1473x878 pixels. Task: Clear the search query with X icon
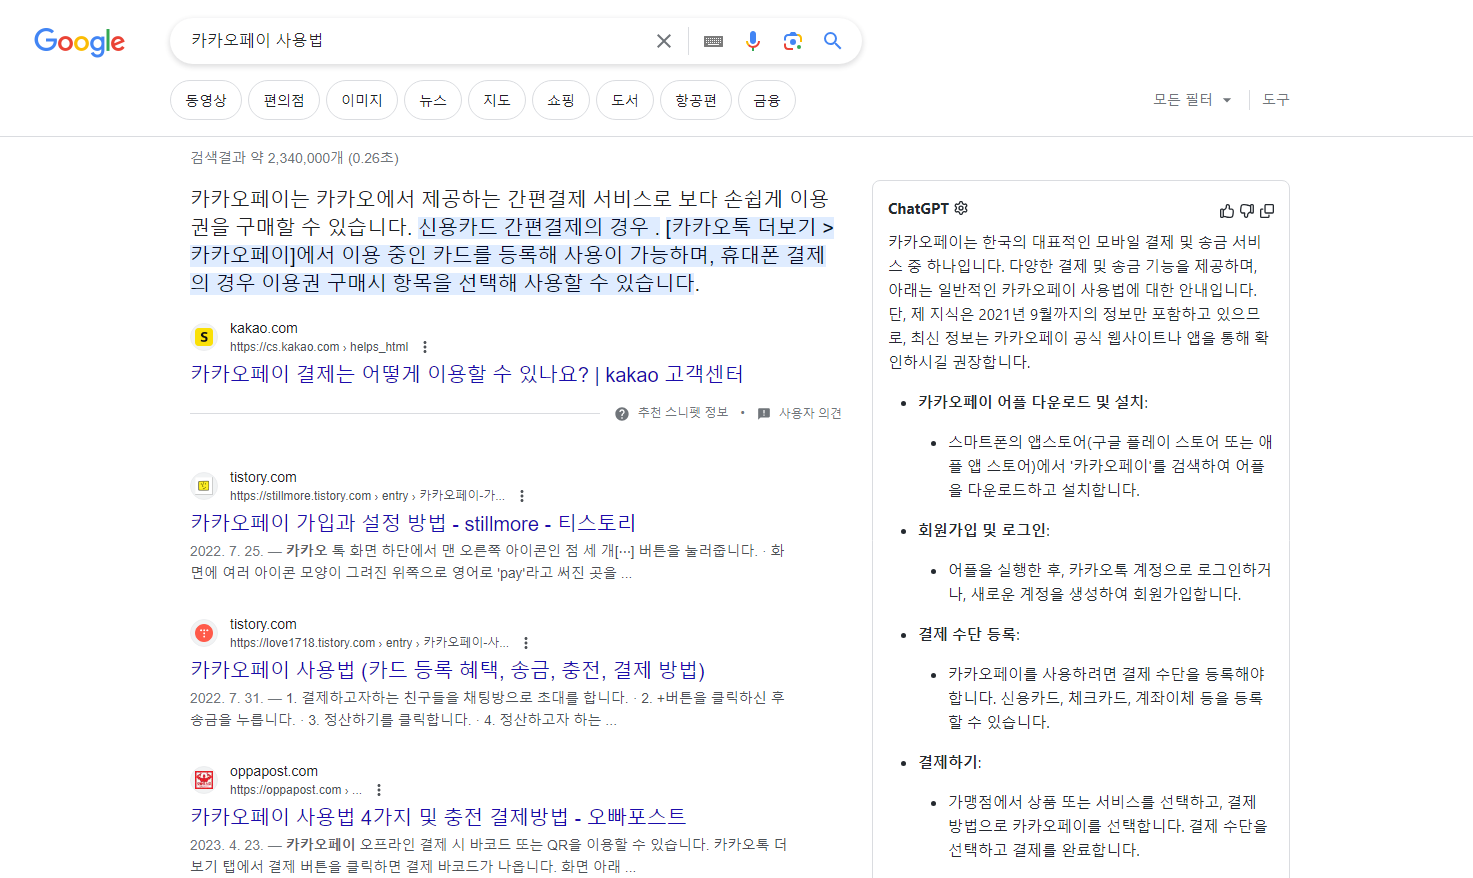click(x=663, y=40)
